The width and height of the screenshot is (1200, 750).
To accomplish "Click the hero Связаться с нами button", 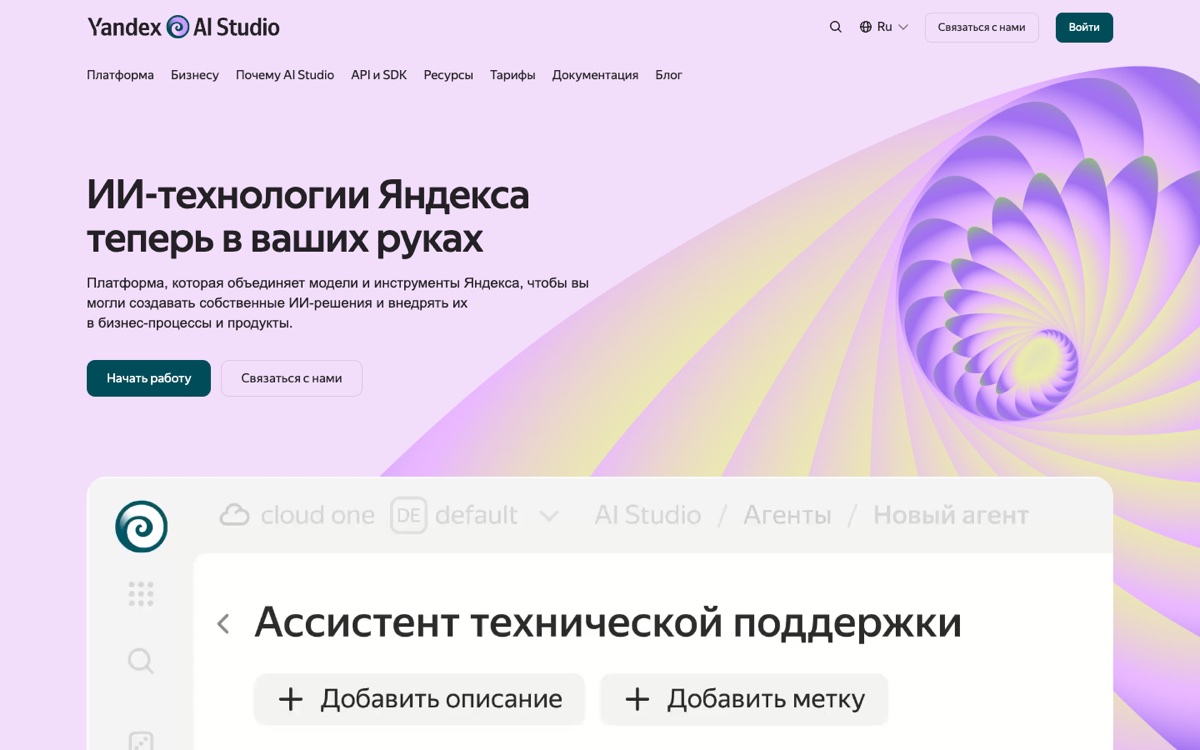I will (x=291, y=378).
